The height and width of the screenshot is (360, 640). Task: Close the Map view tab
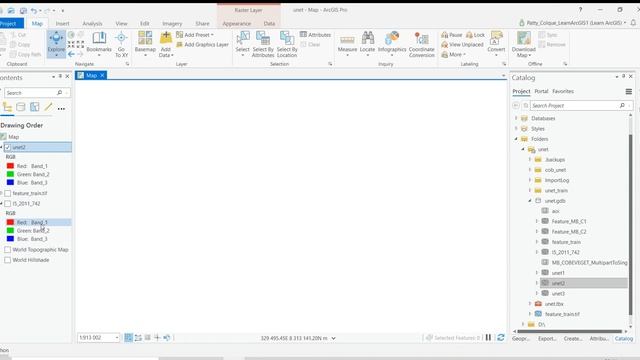coord(102,76)
